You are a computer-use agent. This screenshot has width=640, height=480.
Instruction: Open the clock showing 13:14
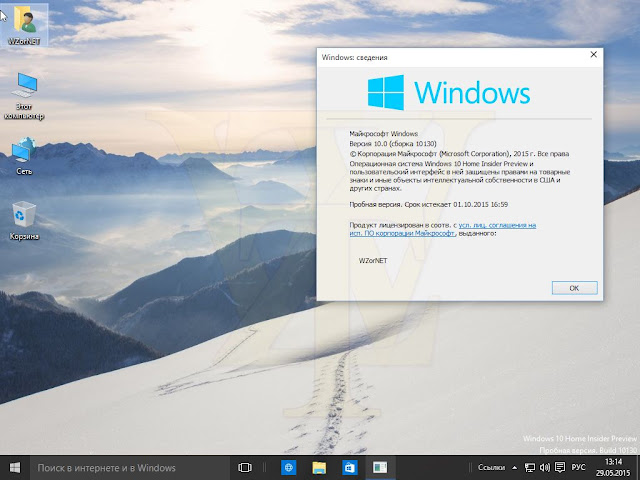tap(613, 468)
